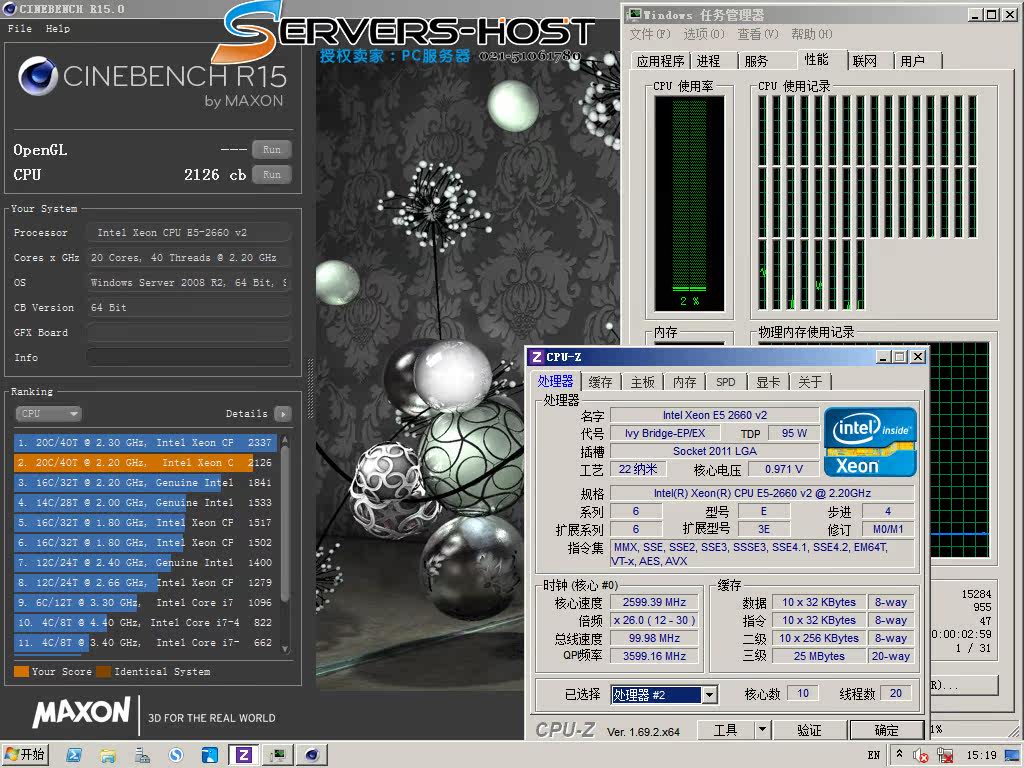This screenshot has height=768, width=1024.
Task: Open the 处理器 #2 selection dropdown
Action: (664, 695)
